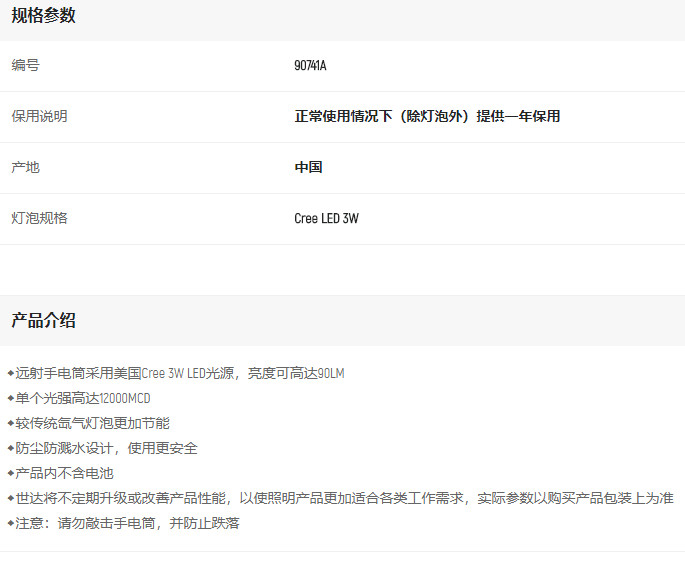Click the origin value 中国
Screen dimensions: 685x576
[308, 168]
